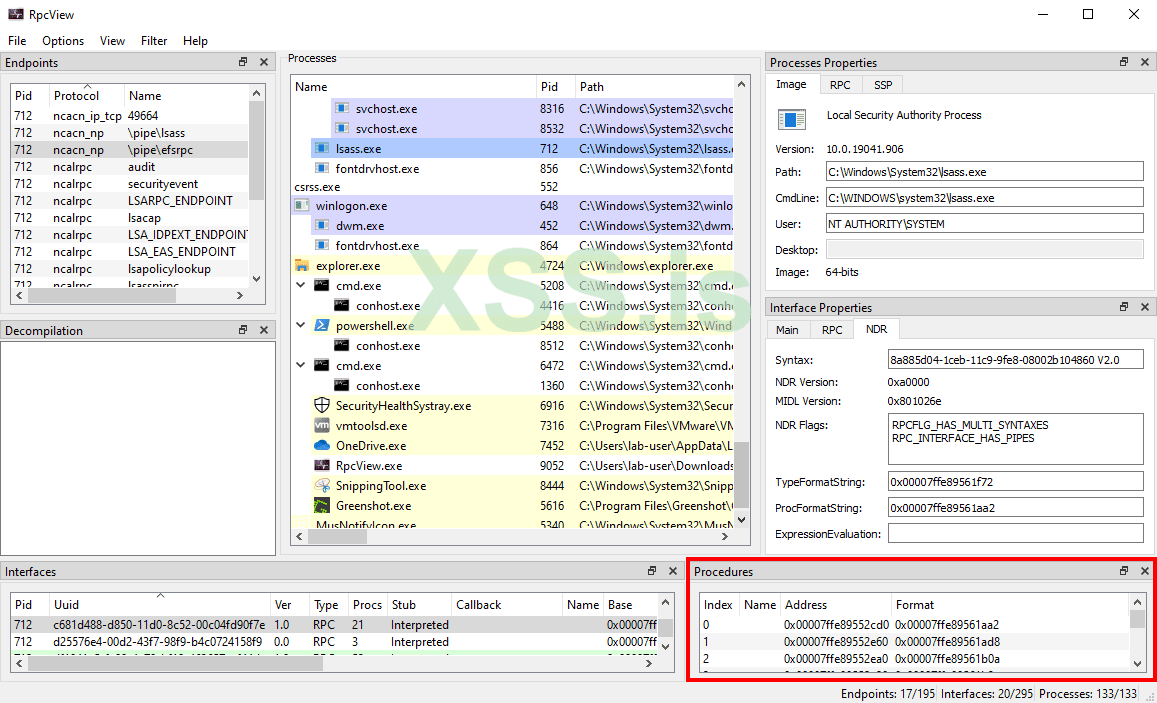Sort interfaces by Procs column
The height and width of the screenshot is (703, 1157).
(x=367, y=604)
